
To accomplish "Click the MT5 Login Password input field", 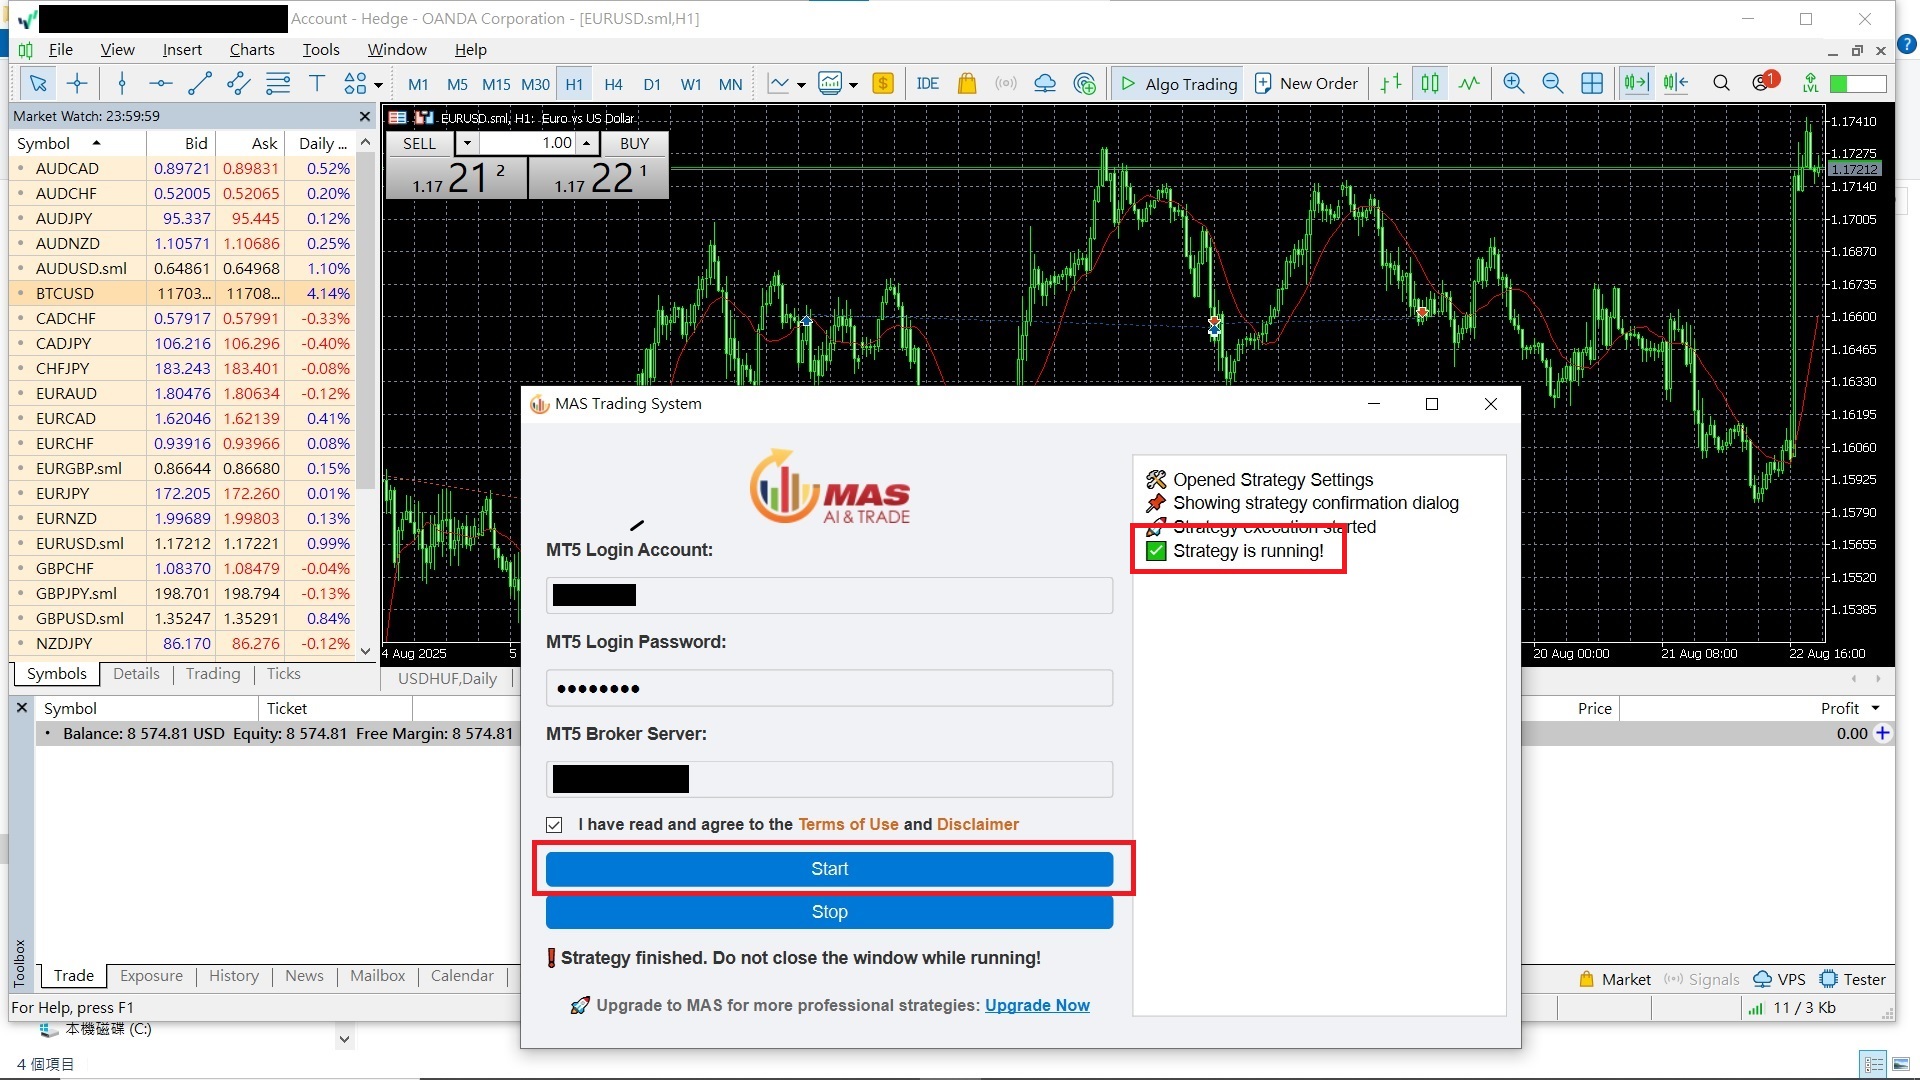I will [829, 687].
